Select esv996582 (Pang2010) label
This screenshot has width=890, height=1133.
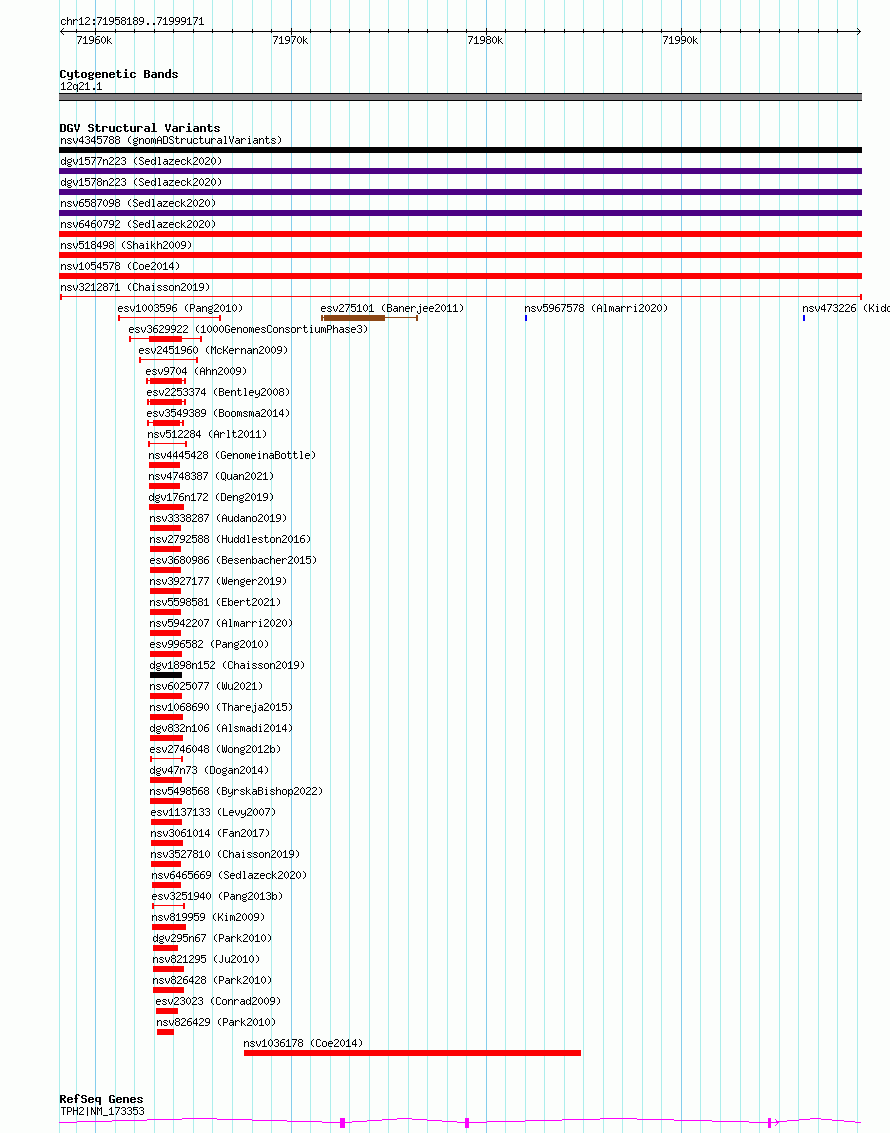point(209,643)
